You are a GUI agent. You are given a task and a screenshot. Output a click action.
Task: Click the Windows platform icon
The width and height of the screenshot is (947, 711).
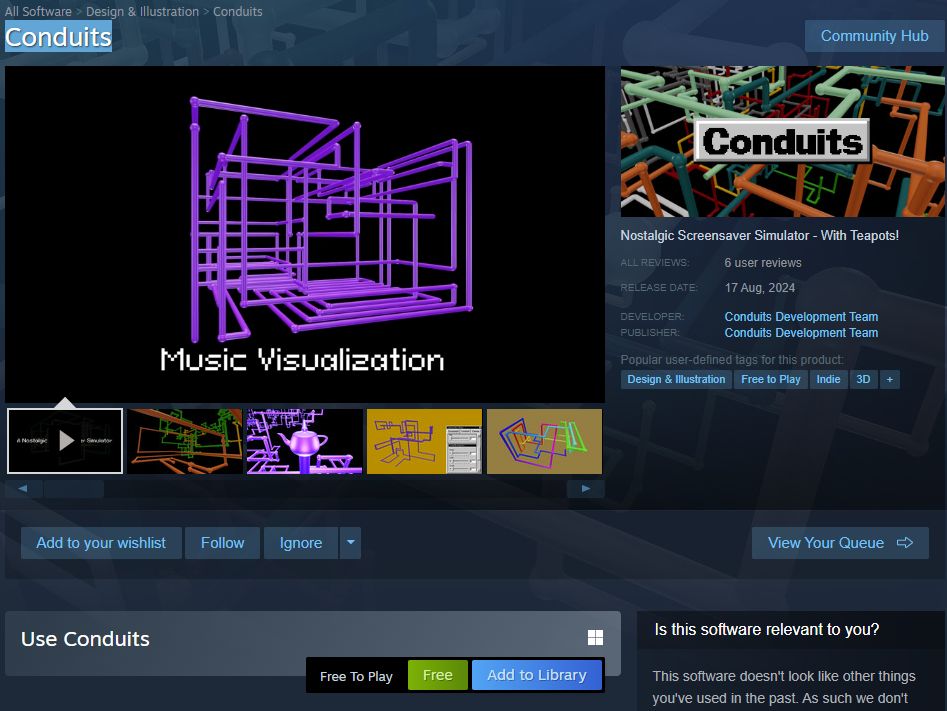click(x=595, y=637)
